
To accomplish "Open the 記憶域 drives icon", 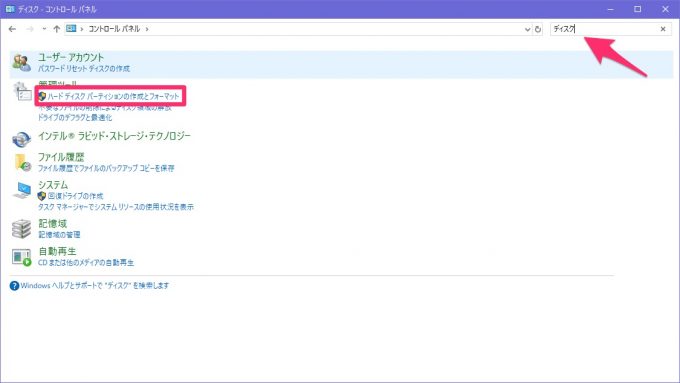I will [x=21, y=229].
